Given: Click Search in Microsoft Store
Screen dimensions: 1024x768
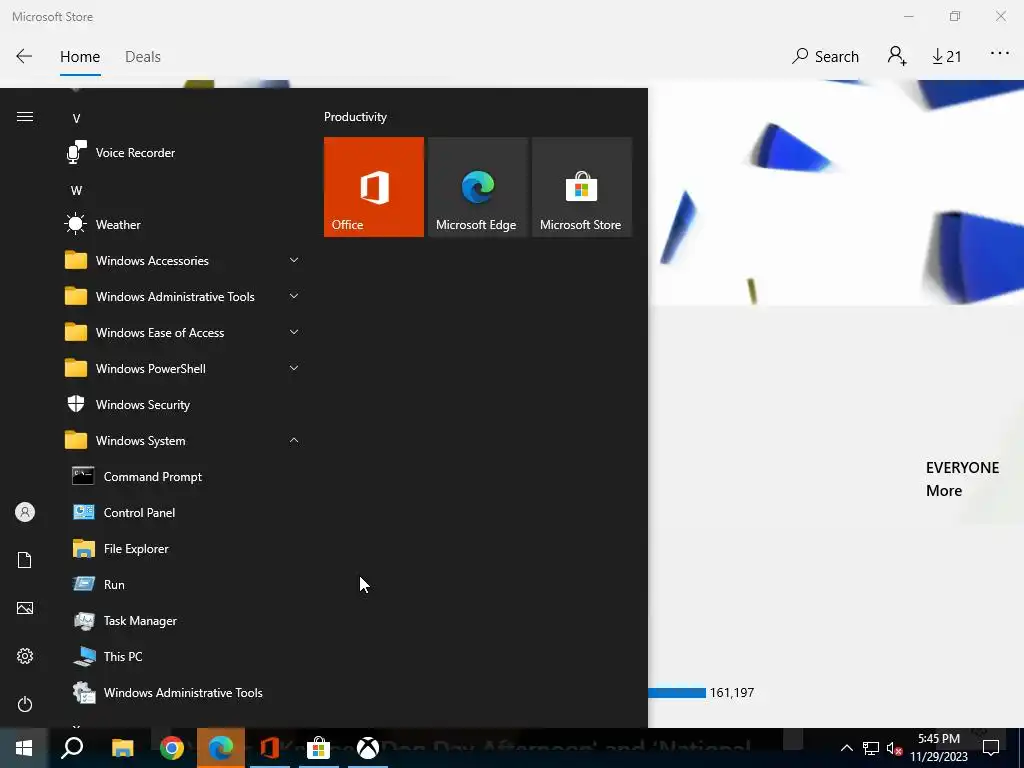Looking at the screenshot, I should pos(825,57).
